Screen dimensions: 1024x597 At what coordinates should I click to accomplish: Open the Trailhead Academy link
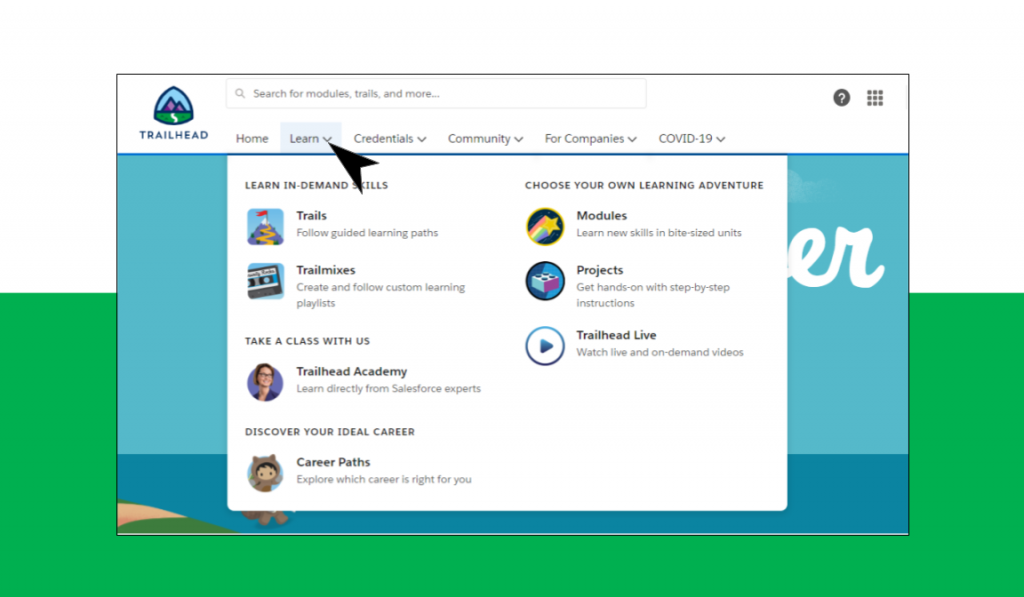click(351, 371)
